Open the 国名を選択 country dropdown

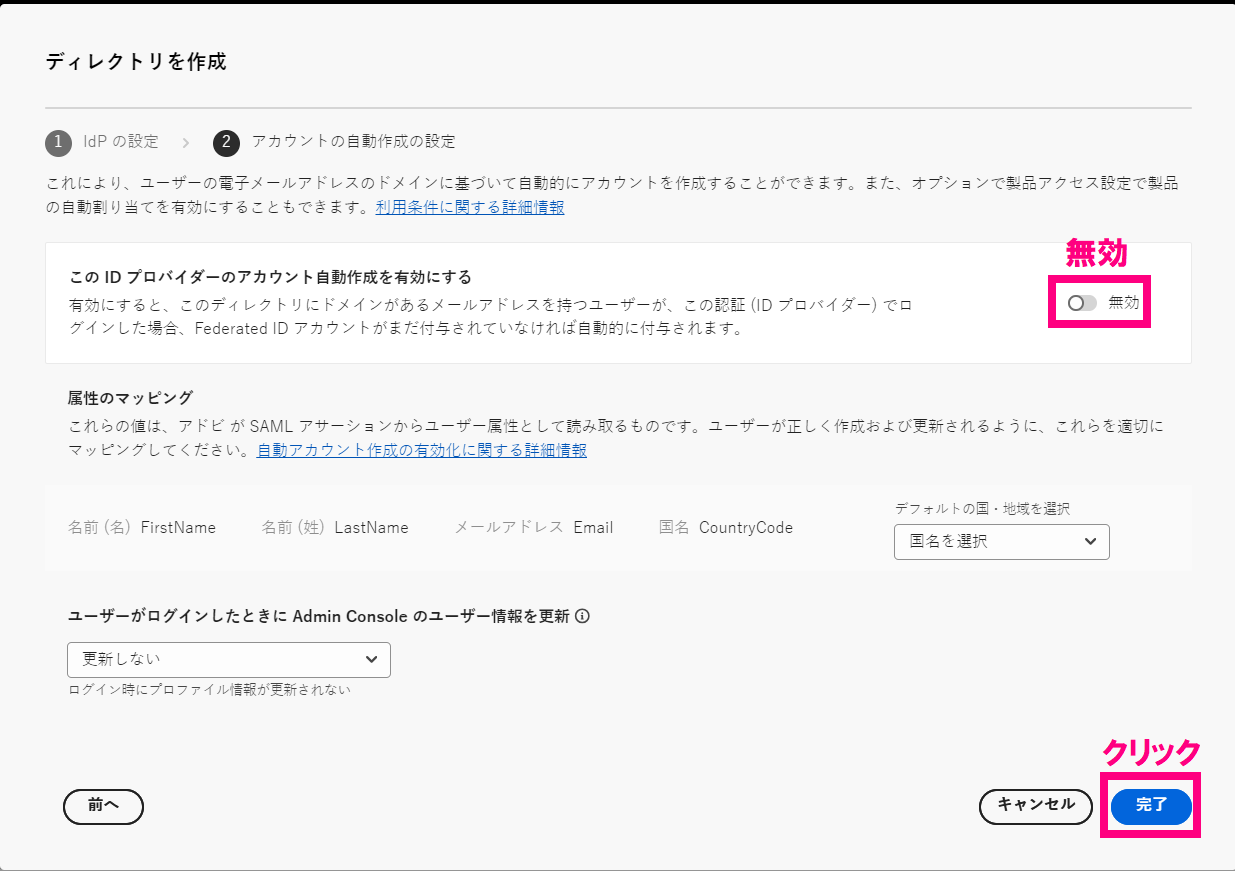(x=1001, y=542)
